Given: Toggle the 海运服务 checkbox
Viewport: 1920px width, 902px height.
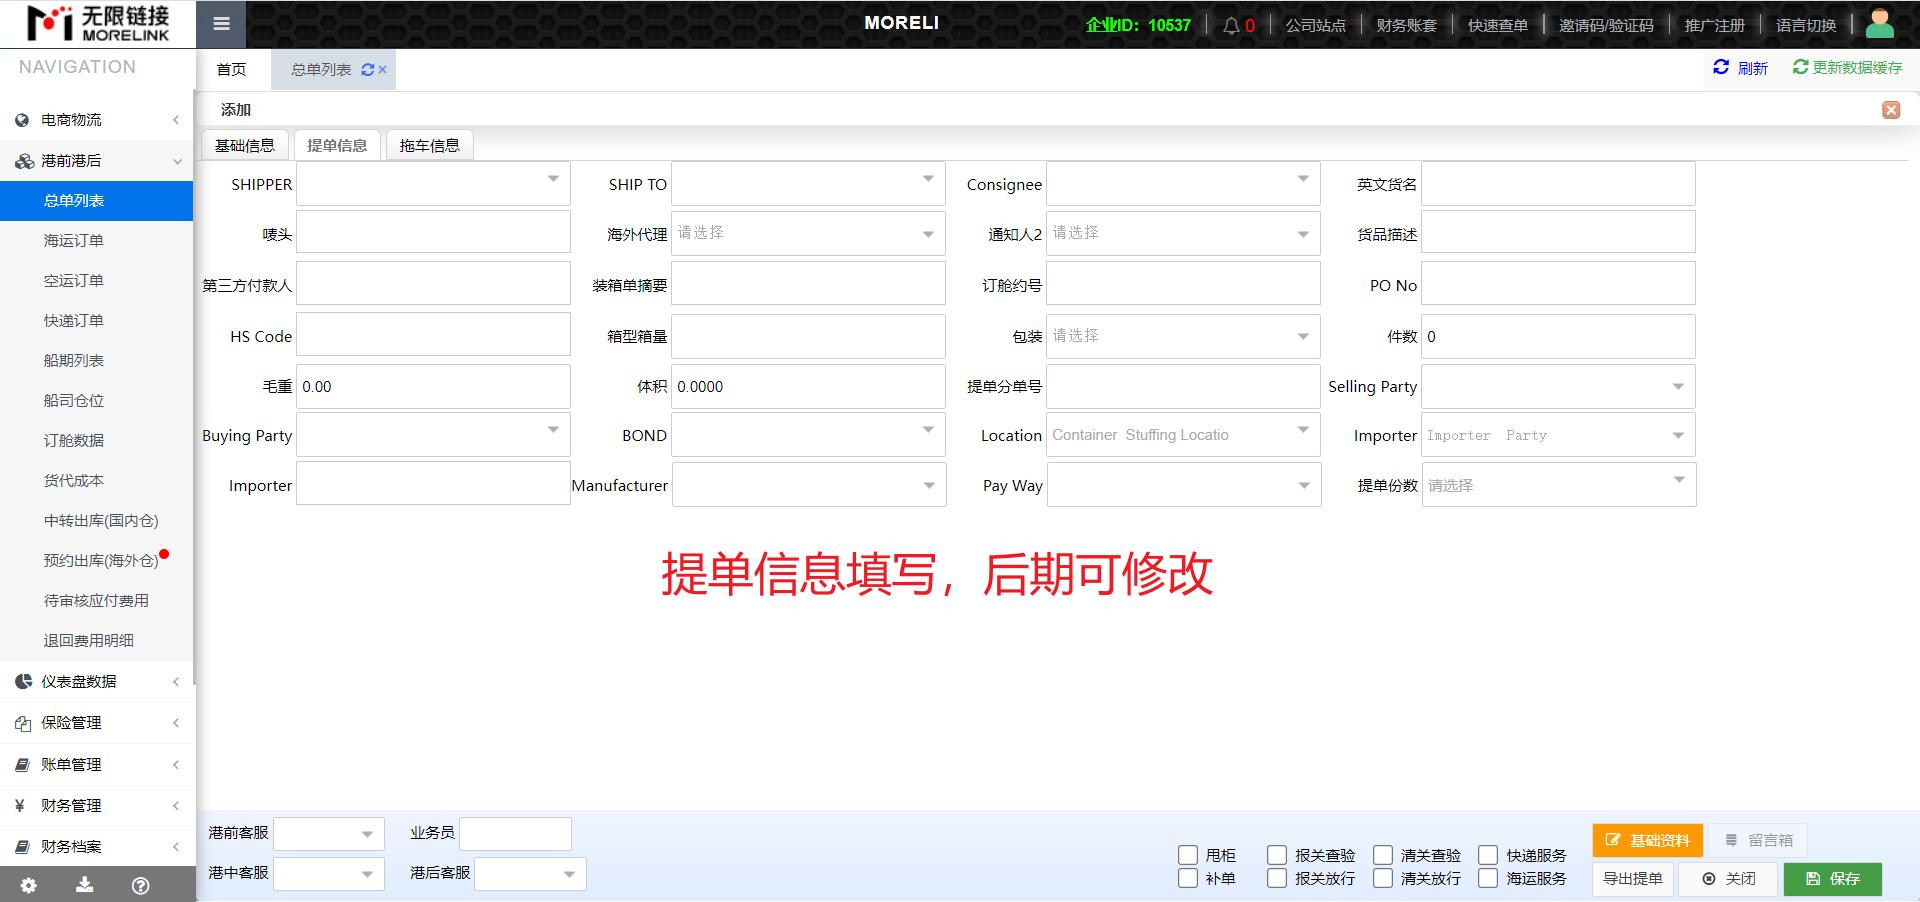Looking at the screenshot, I should coord(1488,878).
